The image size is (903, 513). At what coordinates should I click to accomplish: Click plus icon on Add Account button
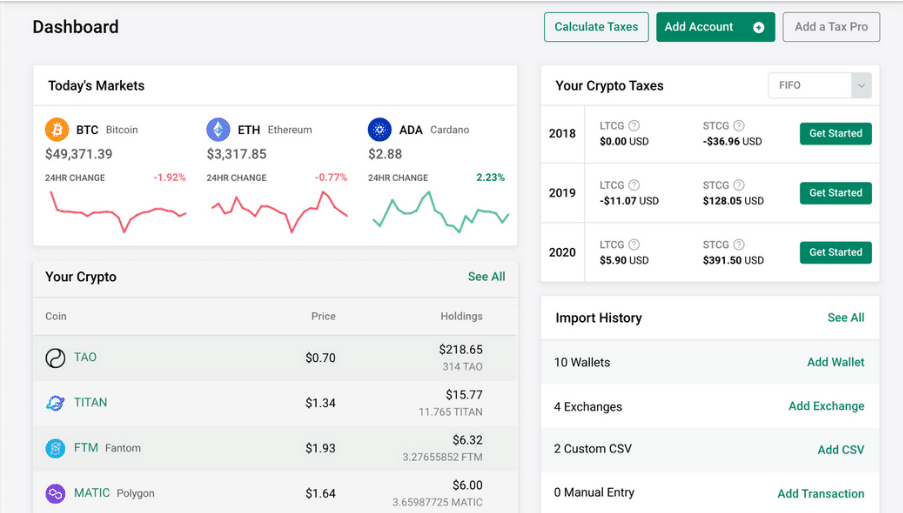(758, 28)
